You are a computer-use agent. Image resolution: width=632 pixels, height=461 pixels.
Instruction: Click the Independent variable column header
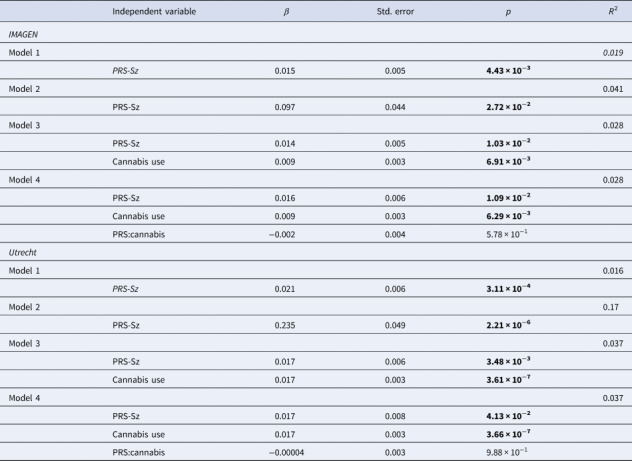coord(154,11)
